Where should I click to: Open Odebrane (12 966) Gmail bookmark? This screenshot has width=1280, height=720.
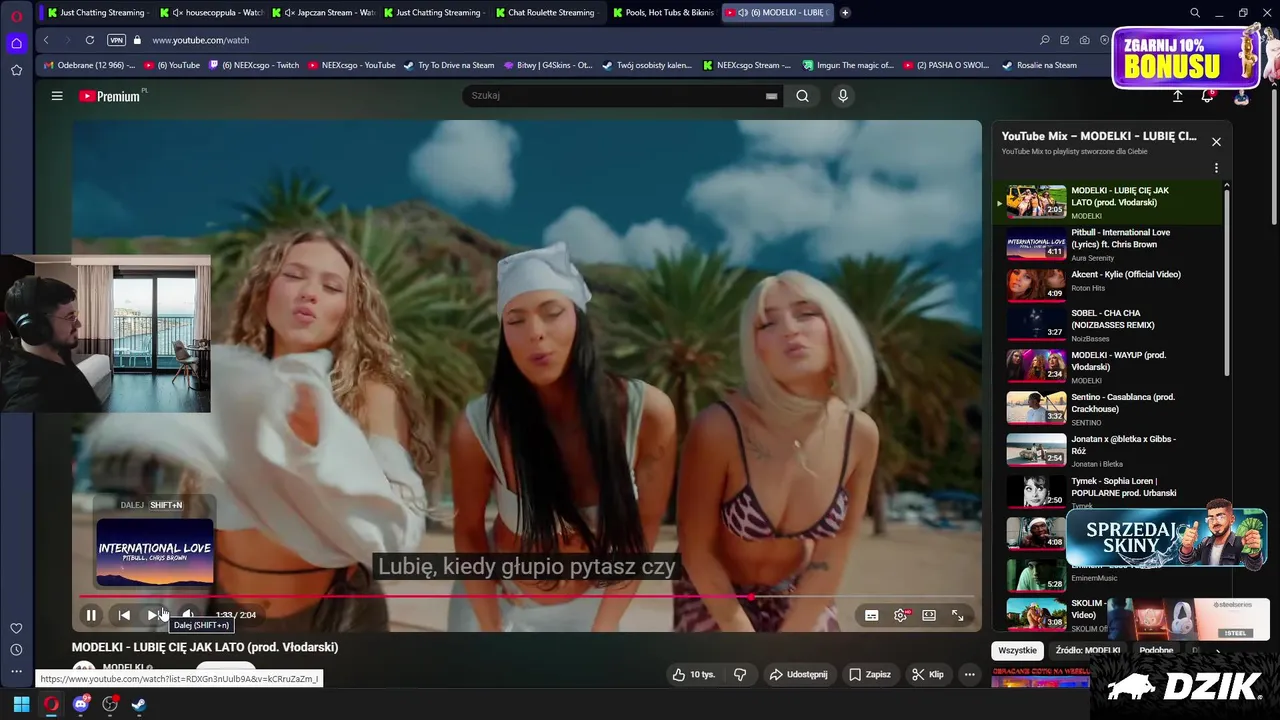pyautogui.click(x=89, y=65)
